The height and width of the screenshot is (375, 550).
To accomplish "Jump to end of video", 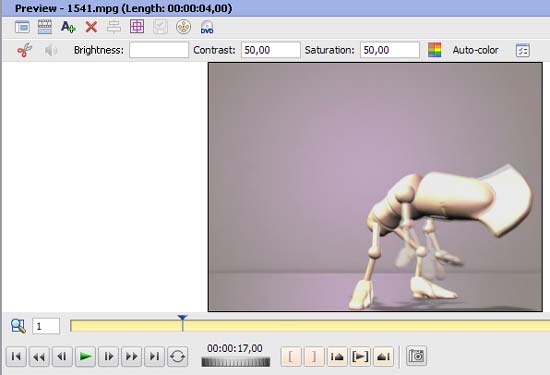I will [x=154, y=356].
